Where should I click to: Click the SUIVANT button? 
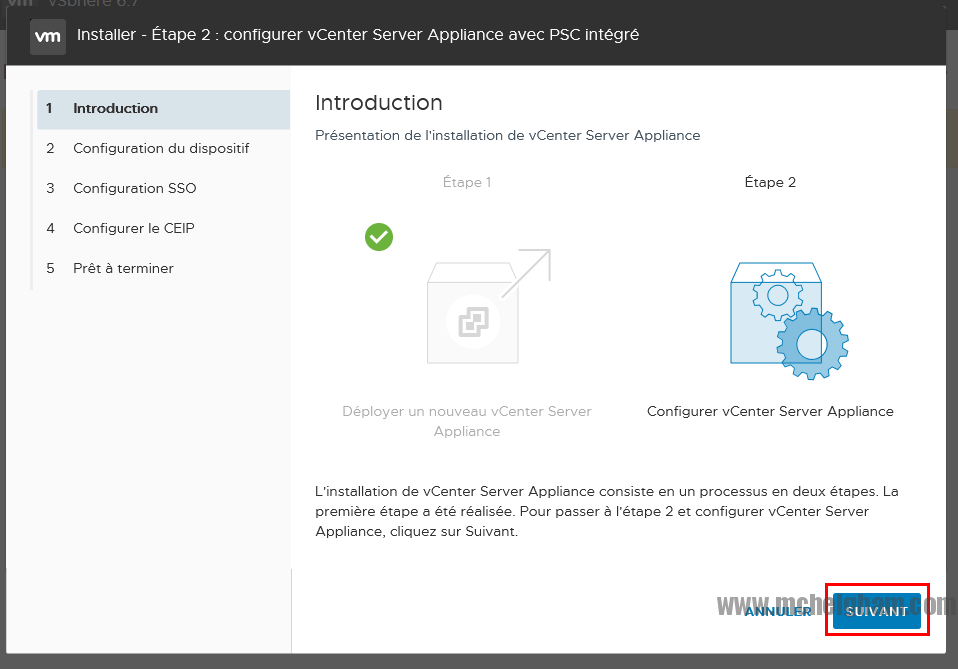[x=877, y=610]
